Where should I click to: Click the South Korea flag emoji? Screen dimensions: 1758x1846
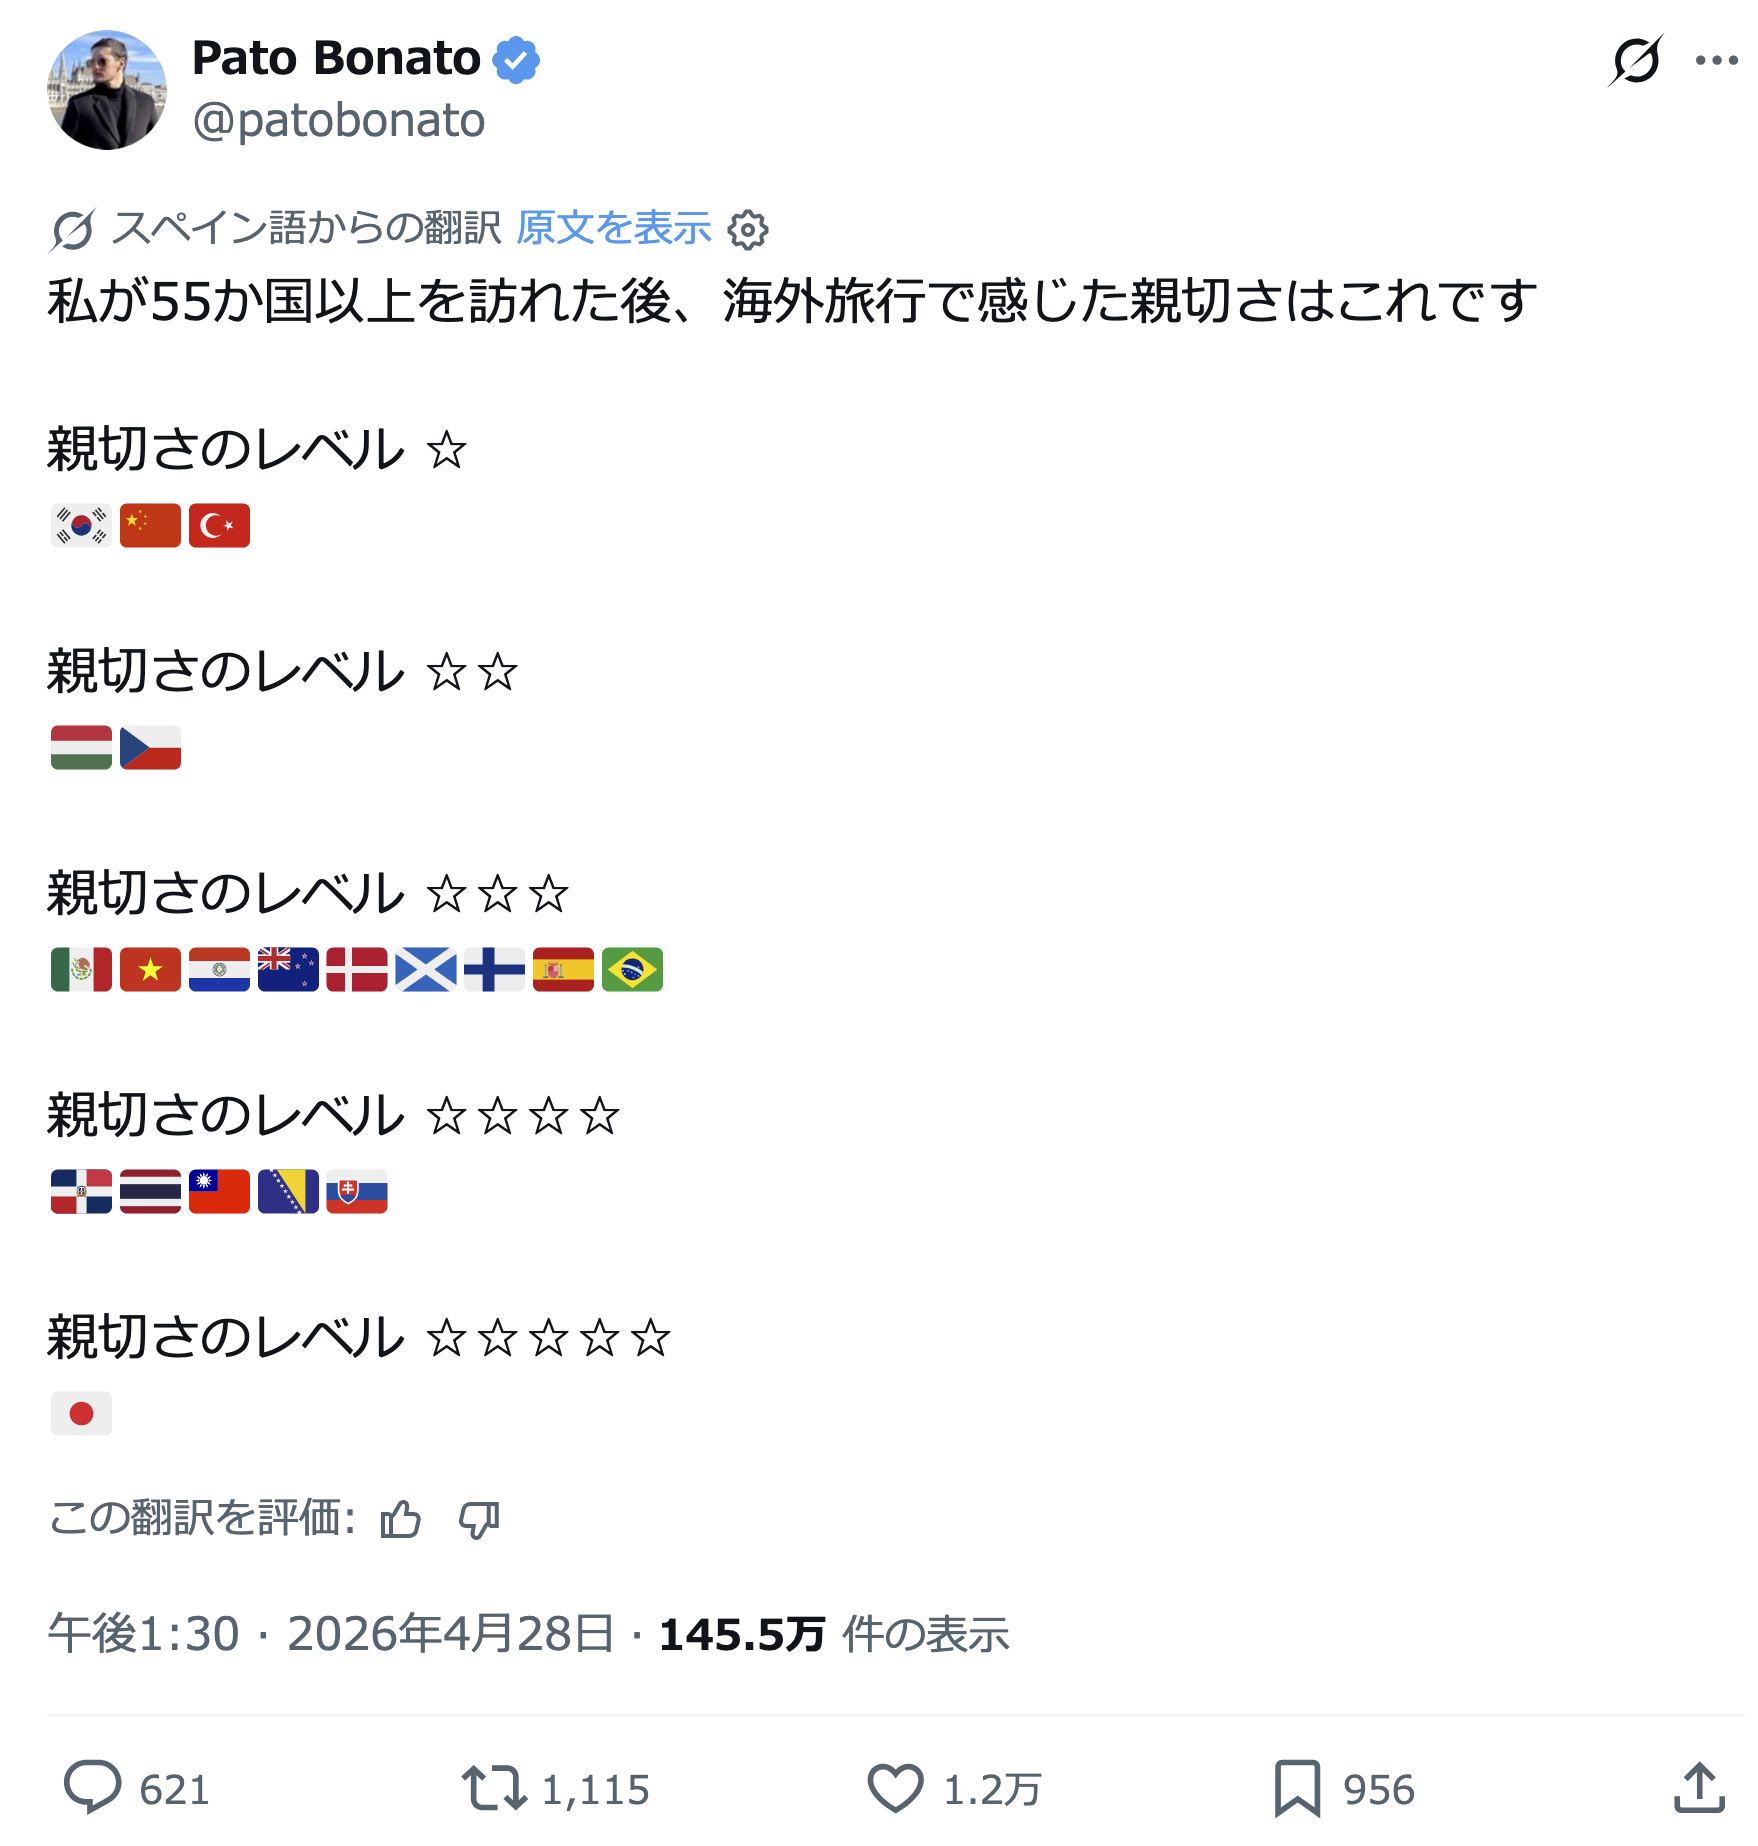click(x=81, y=525)
